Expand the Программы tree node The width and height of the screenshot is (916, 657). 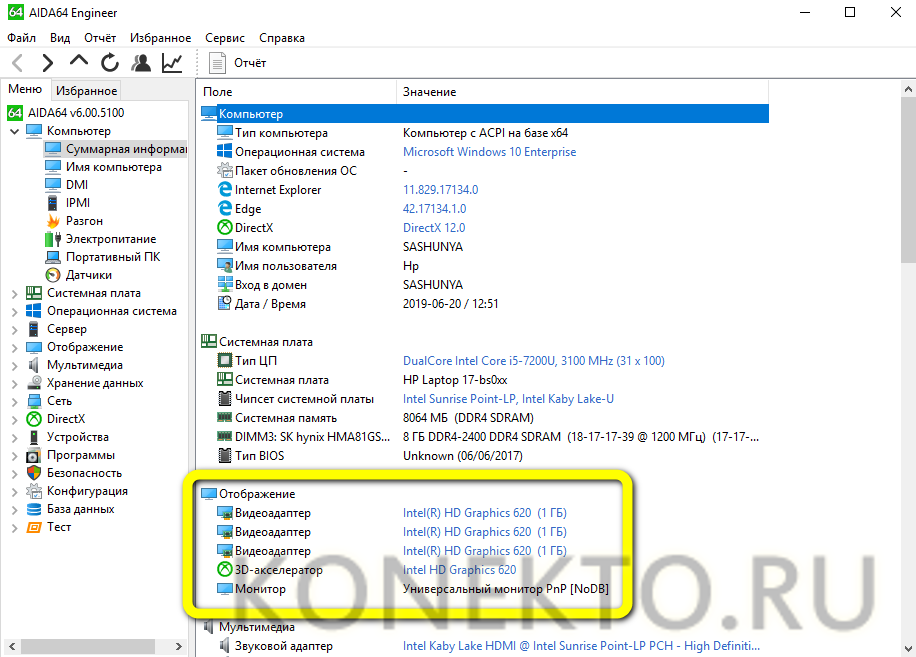coord(15,456)
